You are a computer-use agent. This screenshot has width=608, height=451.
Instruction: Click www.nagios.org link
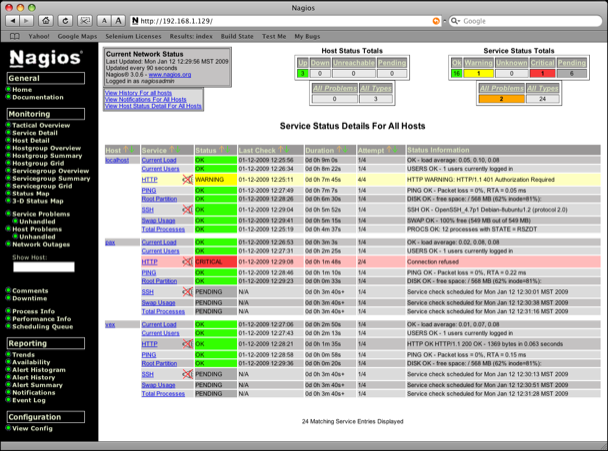pyautogui.click(x=170, y=74)
